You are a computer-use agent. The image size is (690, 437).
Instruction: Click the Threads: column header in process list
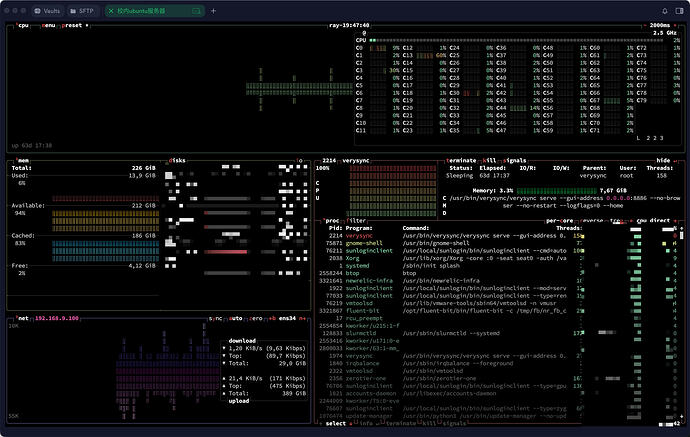(x=569, y=228)
